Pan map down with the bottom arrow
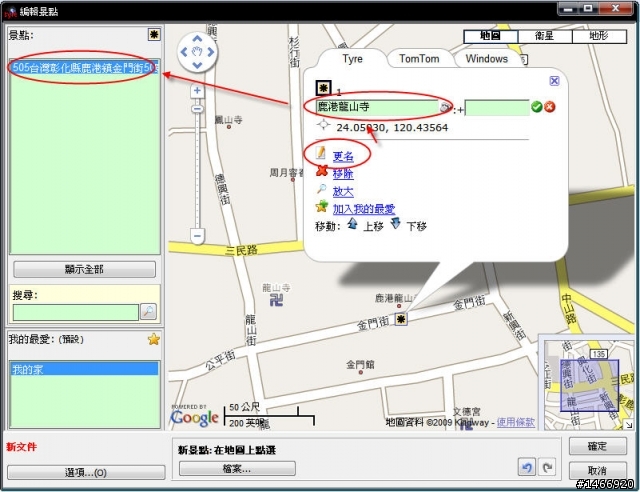 198,65
